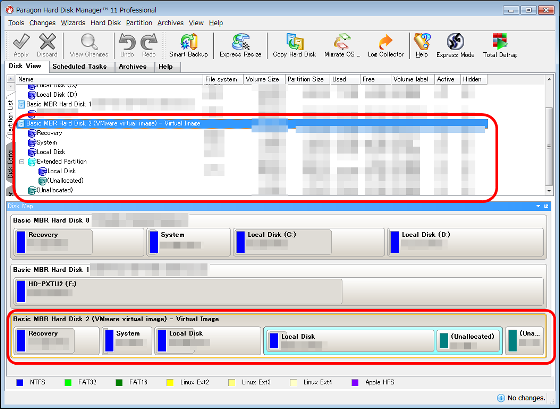Click the Apply toolbar icon
Screen dimensions: 560x409
(x=21, y=45)
